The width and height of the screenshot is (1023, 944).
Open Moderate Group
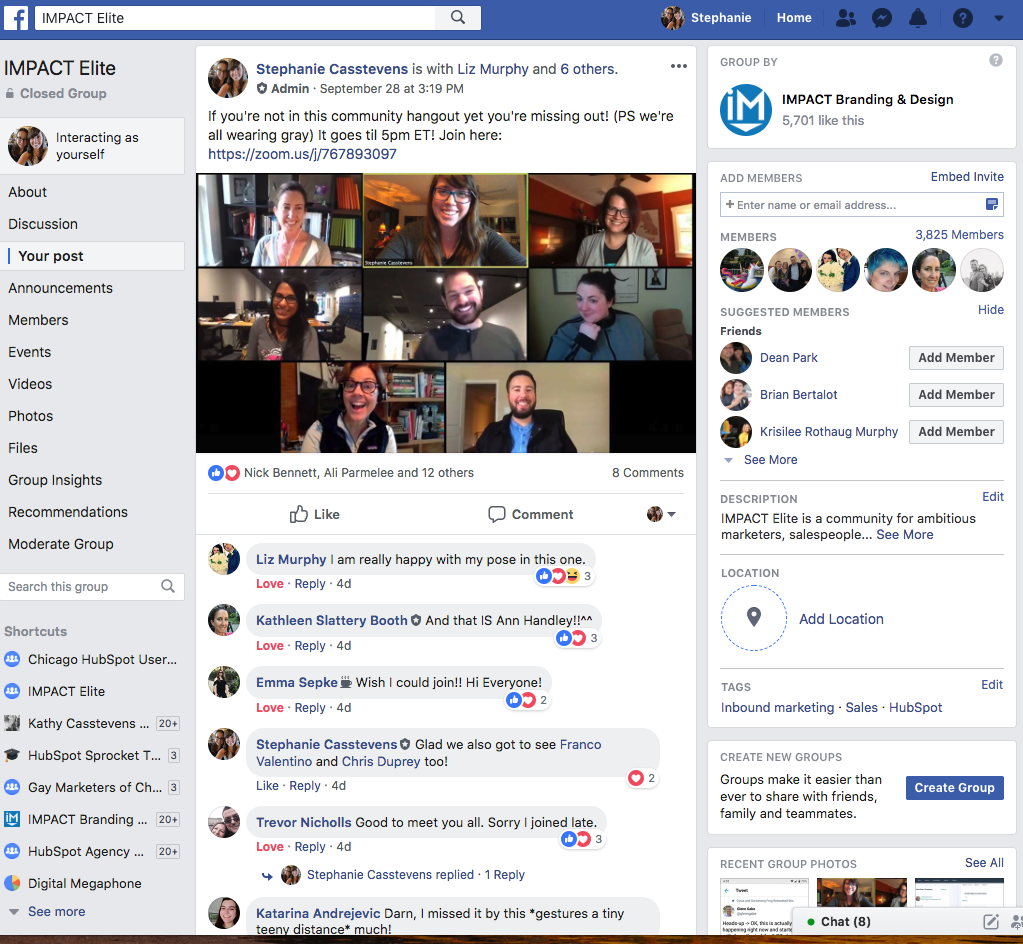(x=61, y=543)
